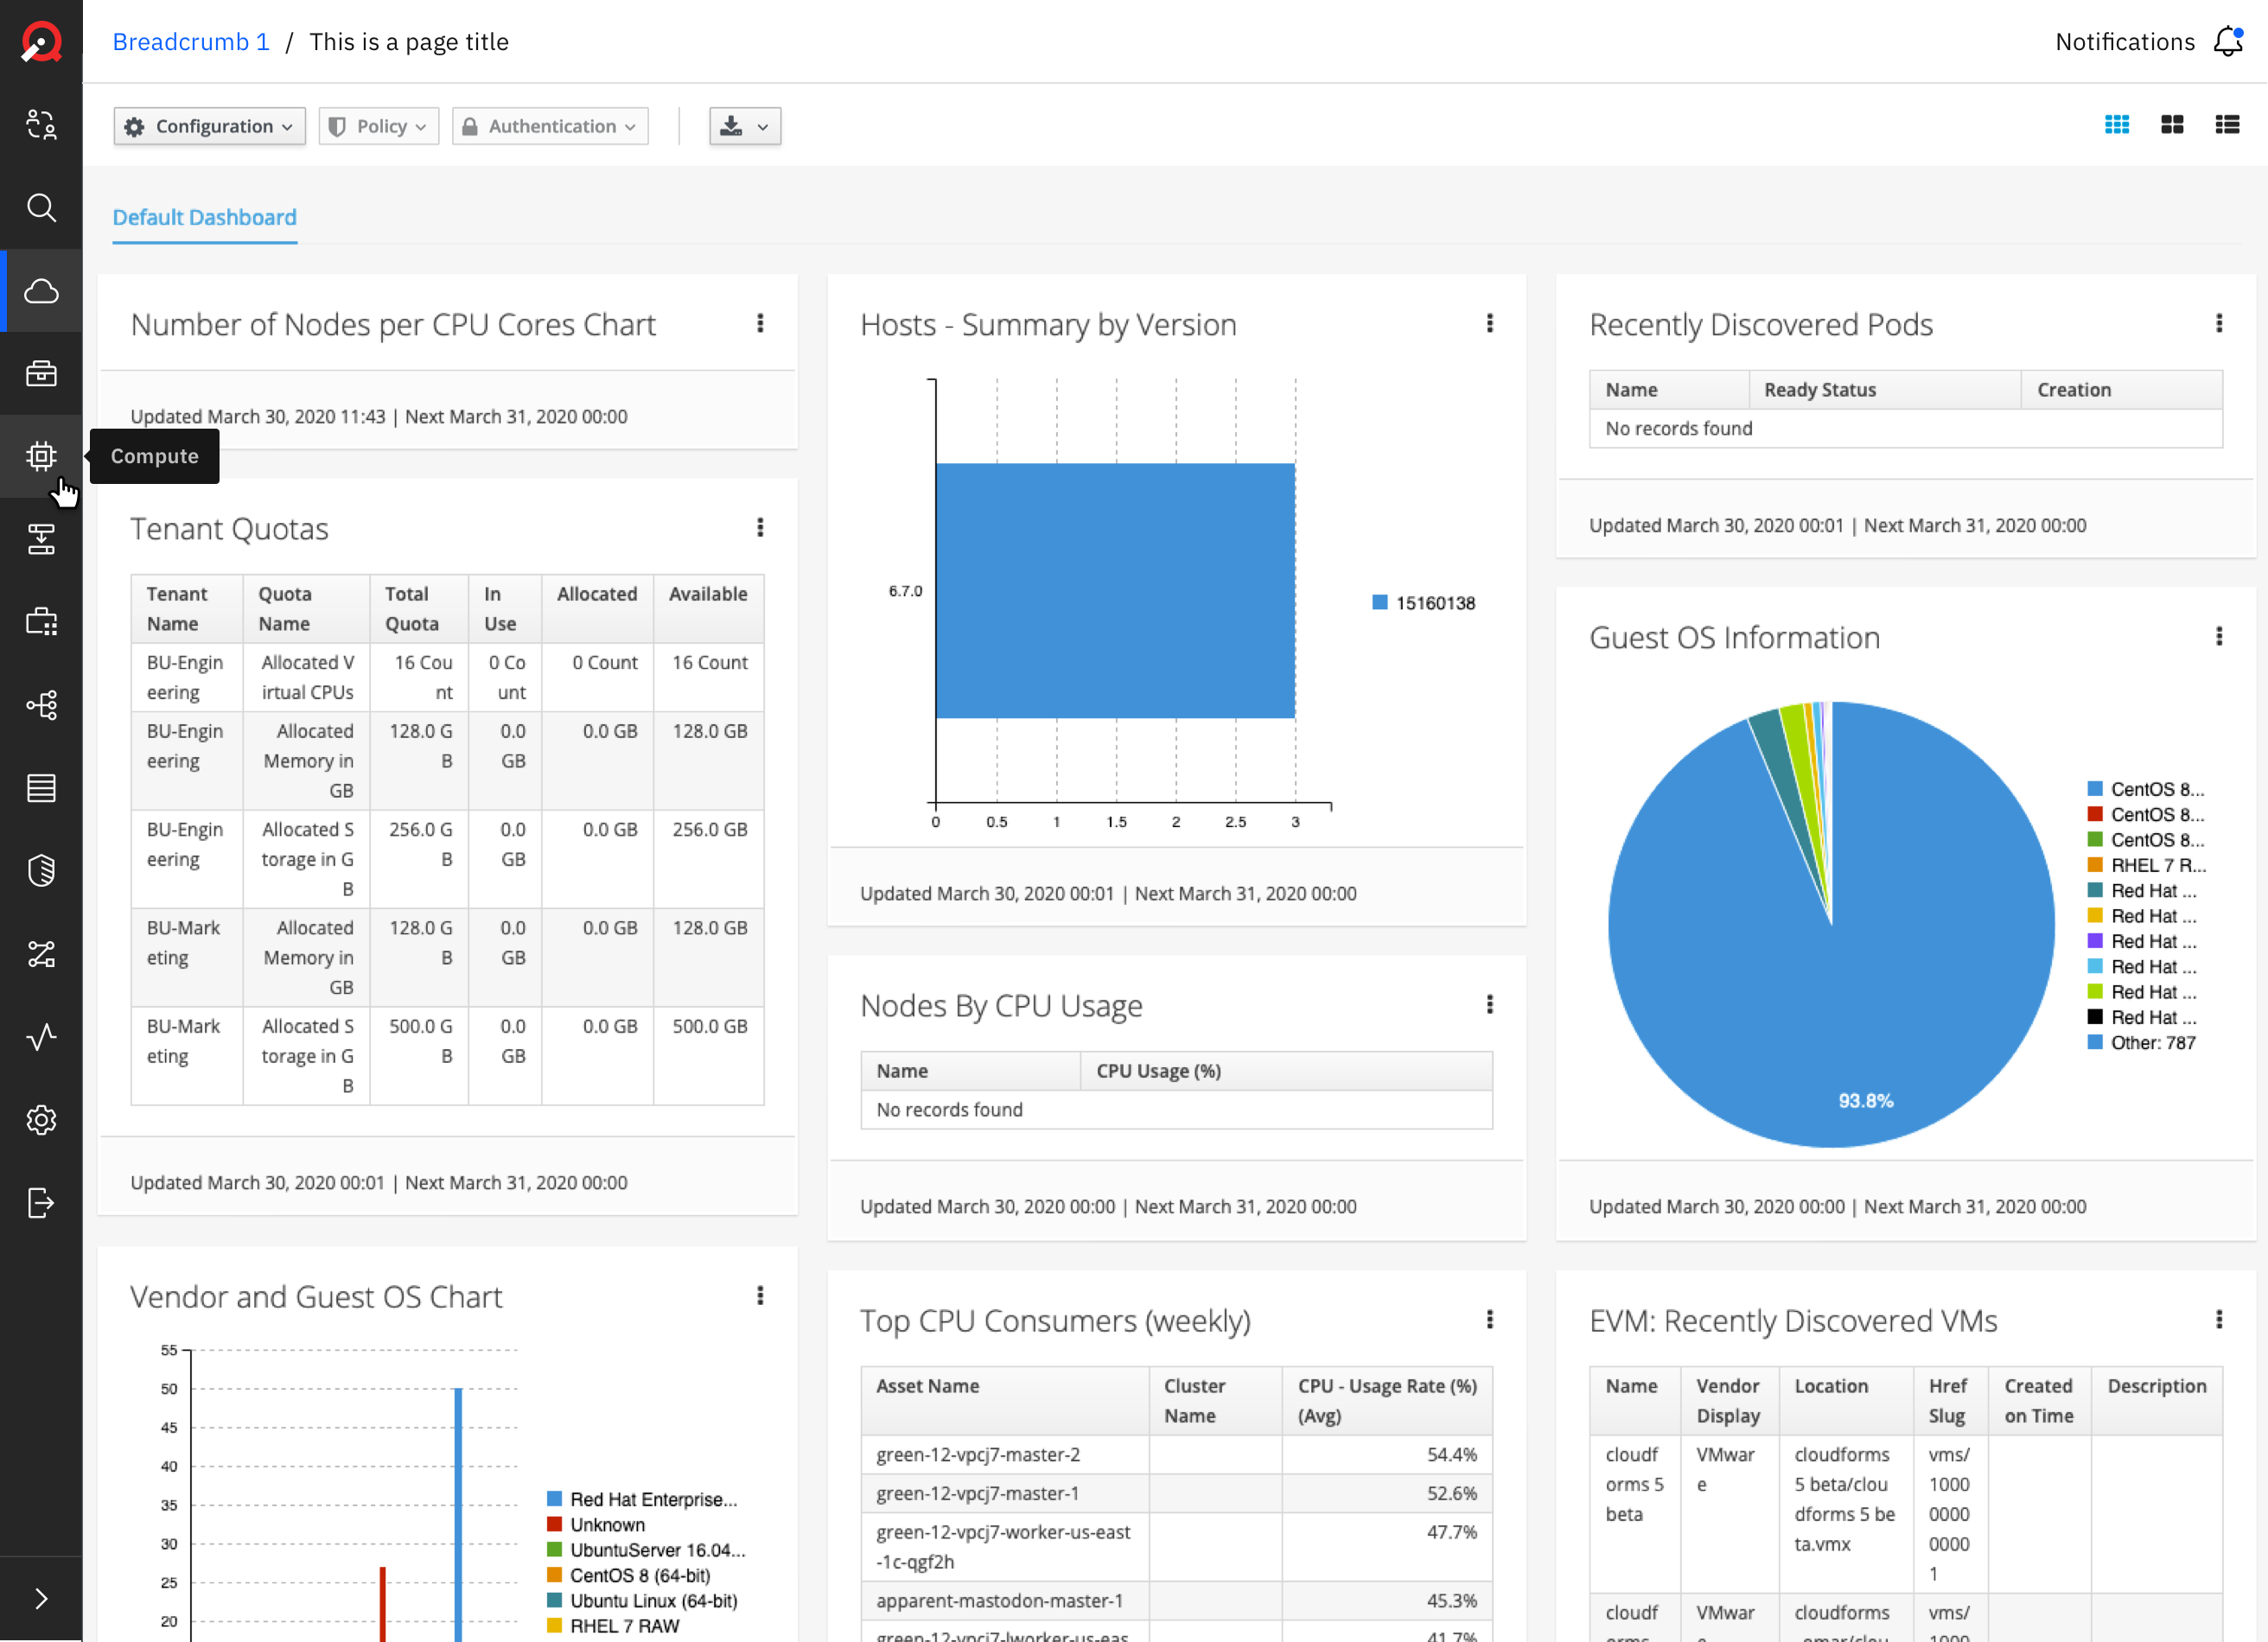Open the Tenant Quotas widget kebab menu

click(x=760, y=527)
